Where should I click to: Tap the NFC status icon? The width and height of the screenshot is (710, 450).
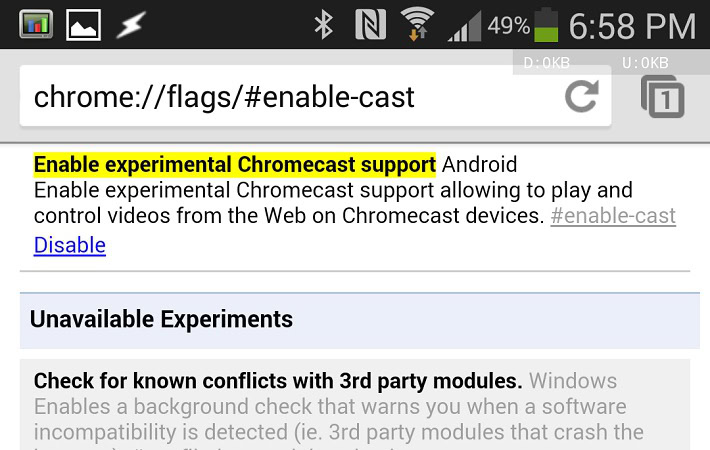coord(370,24)
